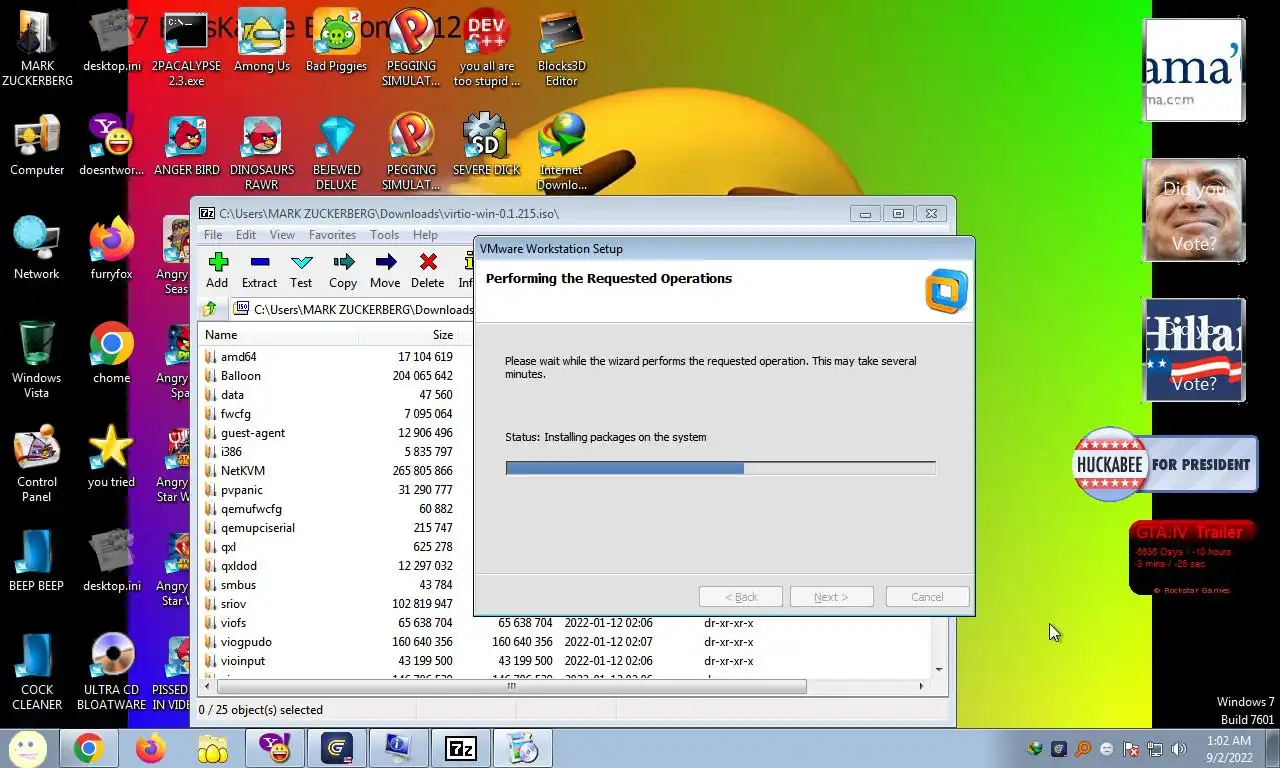Select the Bad Piggies desktop icon

[336, 42]
